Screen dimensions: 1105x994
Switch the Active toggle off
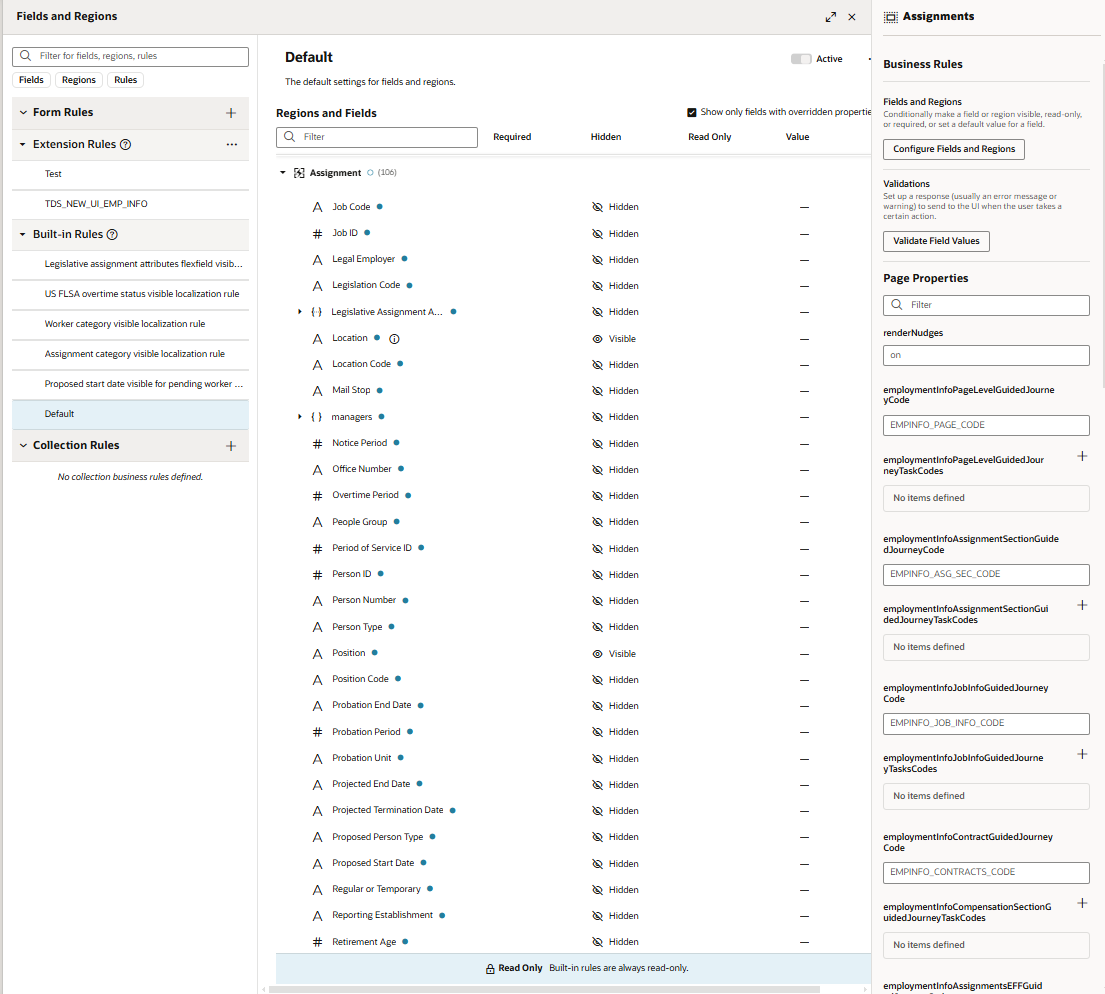pyautogui.click(x=800, y=59)
